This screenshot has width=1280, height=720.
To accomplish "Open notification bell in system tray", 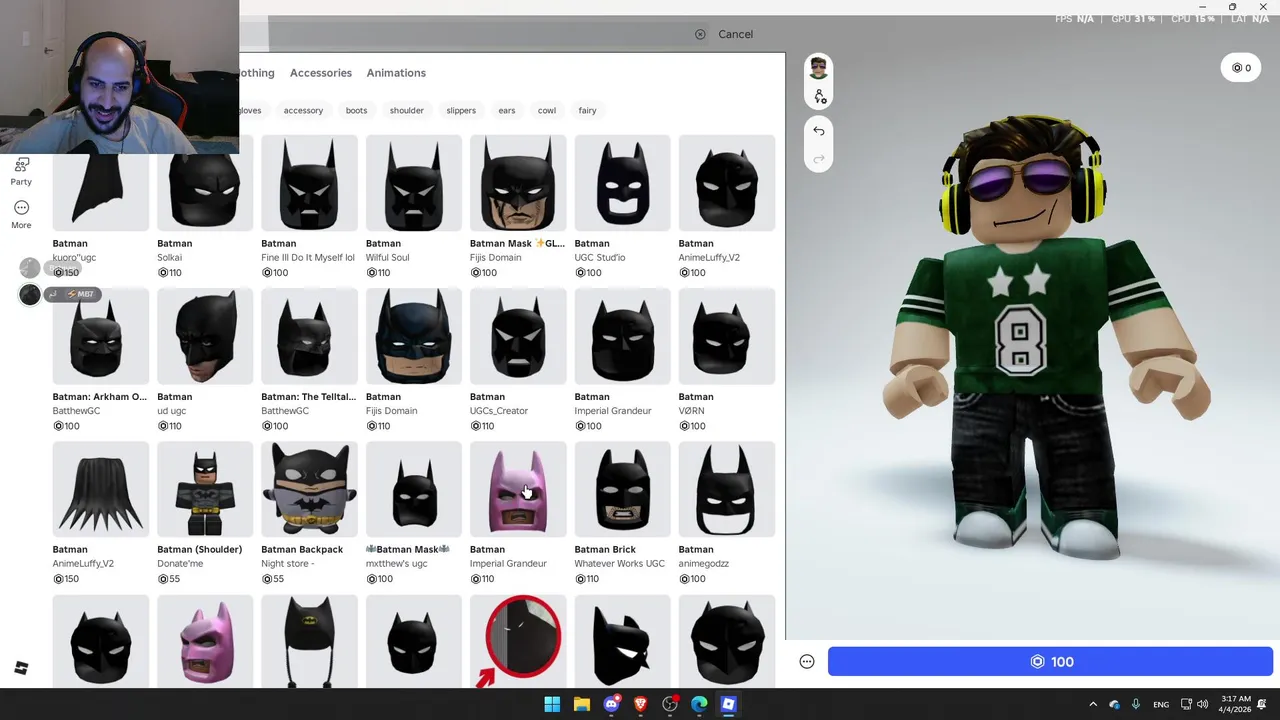I will click(x=1263, y=704).
